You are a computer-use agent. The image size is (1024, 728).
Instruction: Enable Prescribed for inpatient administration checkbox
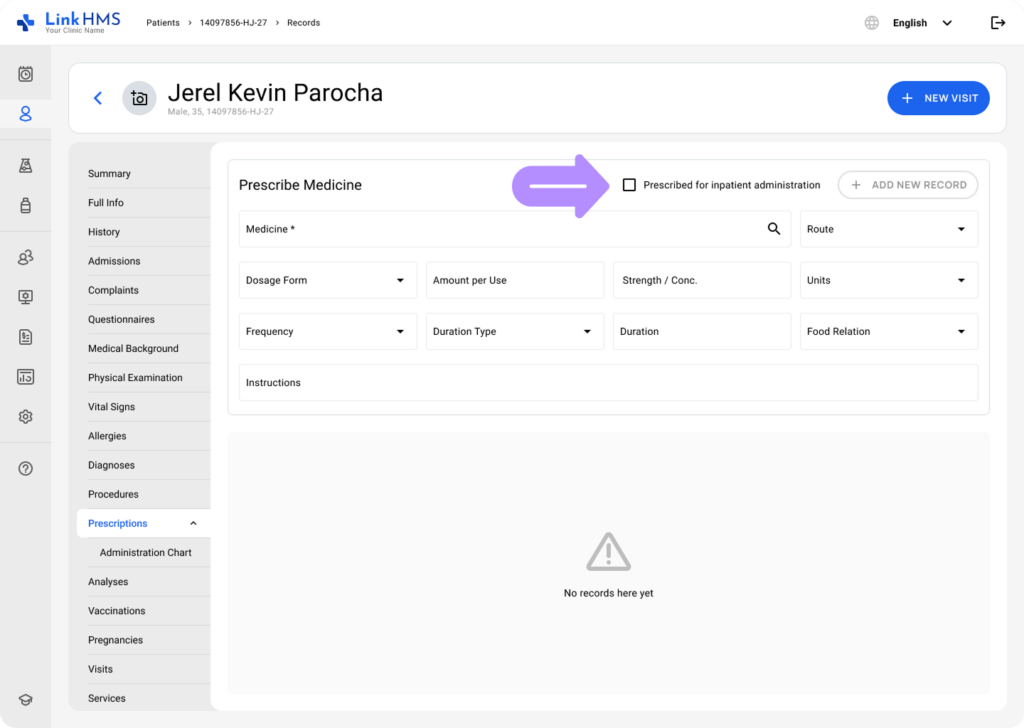[x=629, y=185]
